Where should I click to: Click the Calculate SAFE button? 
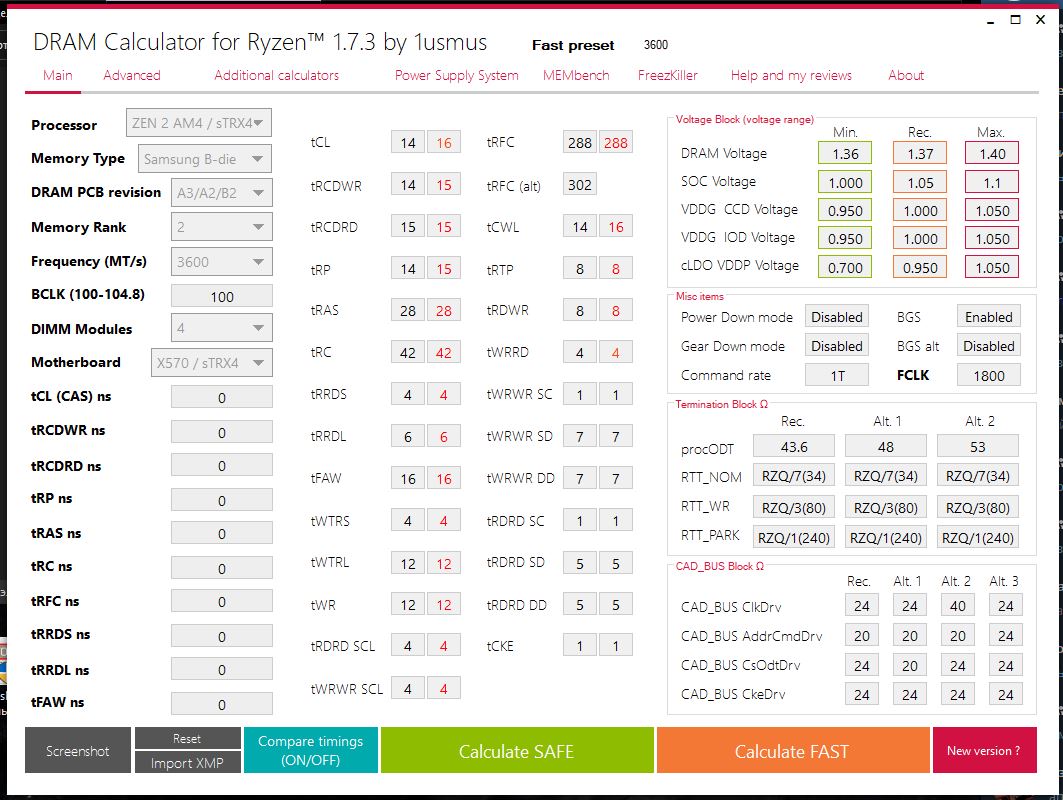517,751
